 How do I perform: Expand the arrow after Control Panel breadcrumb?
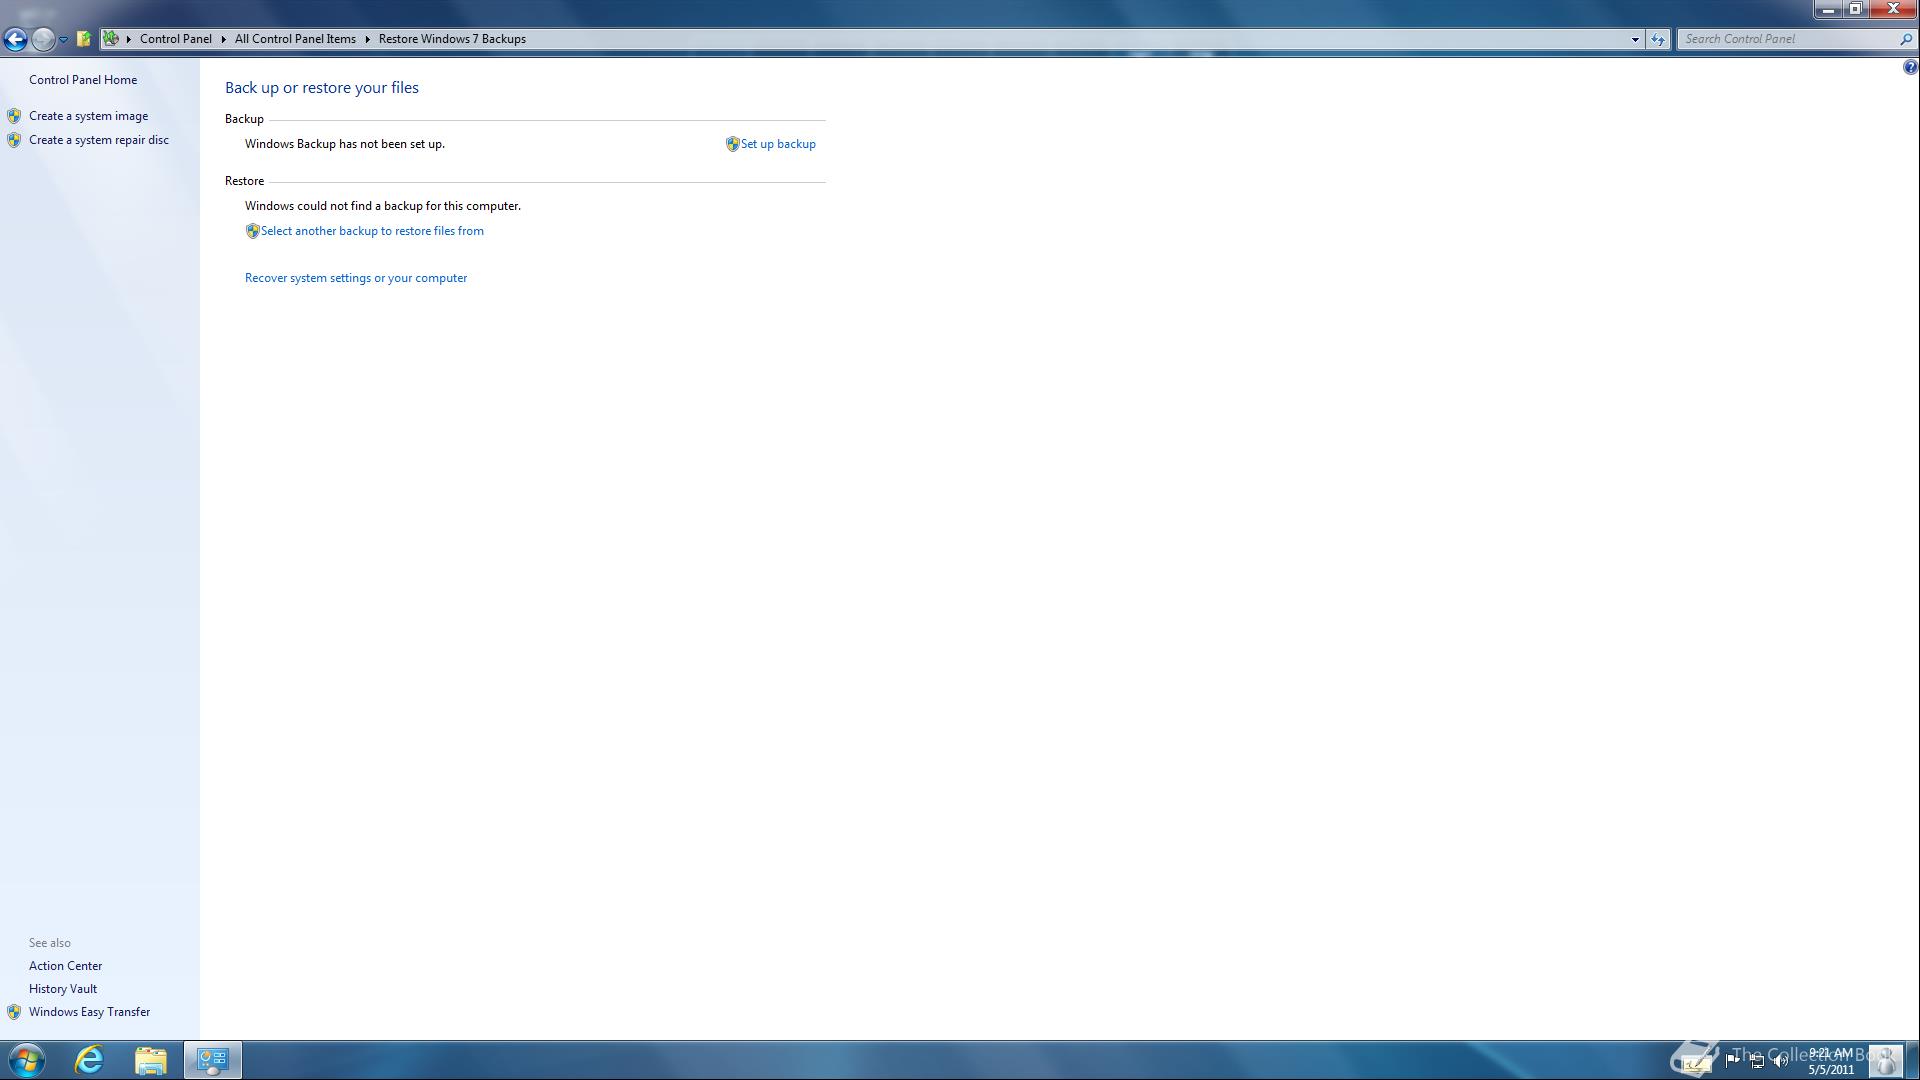coord(224,39)
